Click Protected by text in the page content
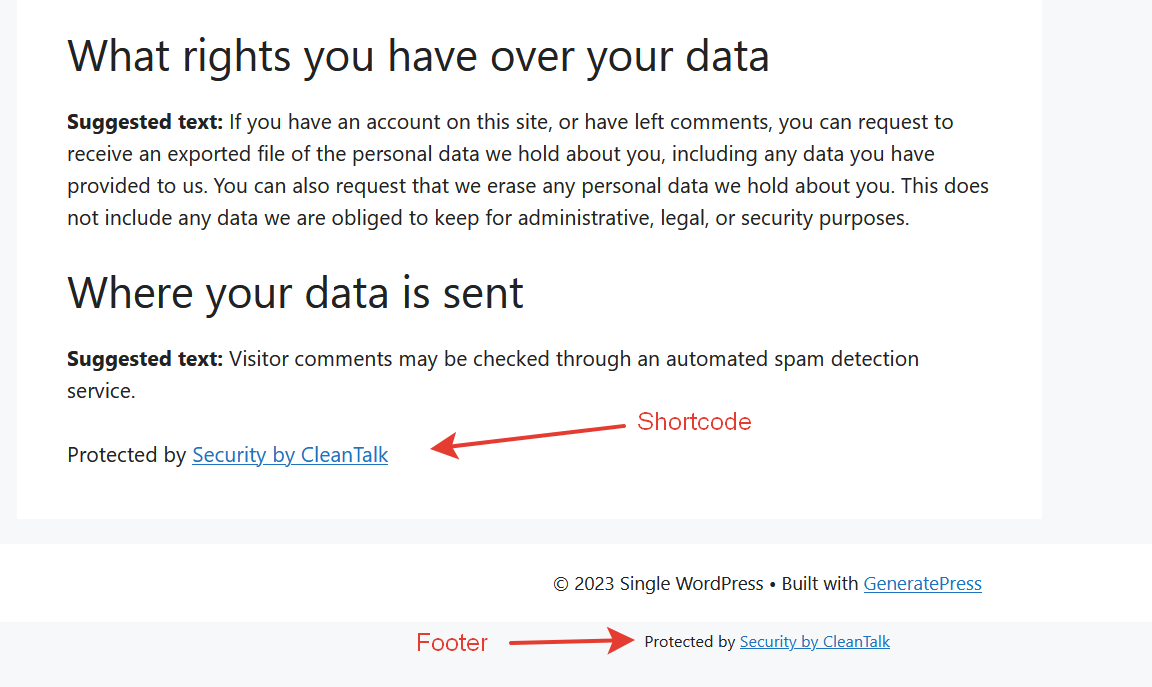 [126, 455]
